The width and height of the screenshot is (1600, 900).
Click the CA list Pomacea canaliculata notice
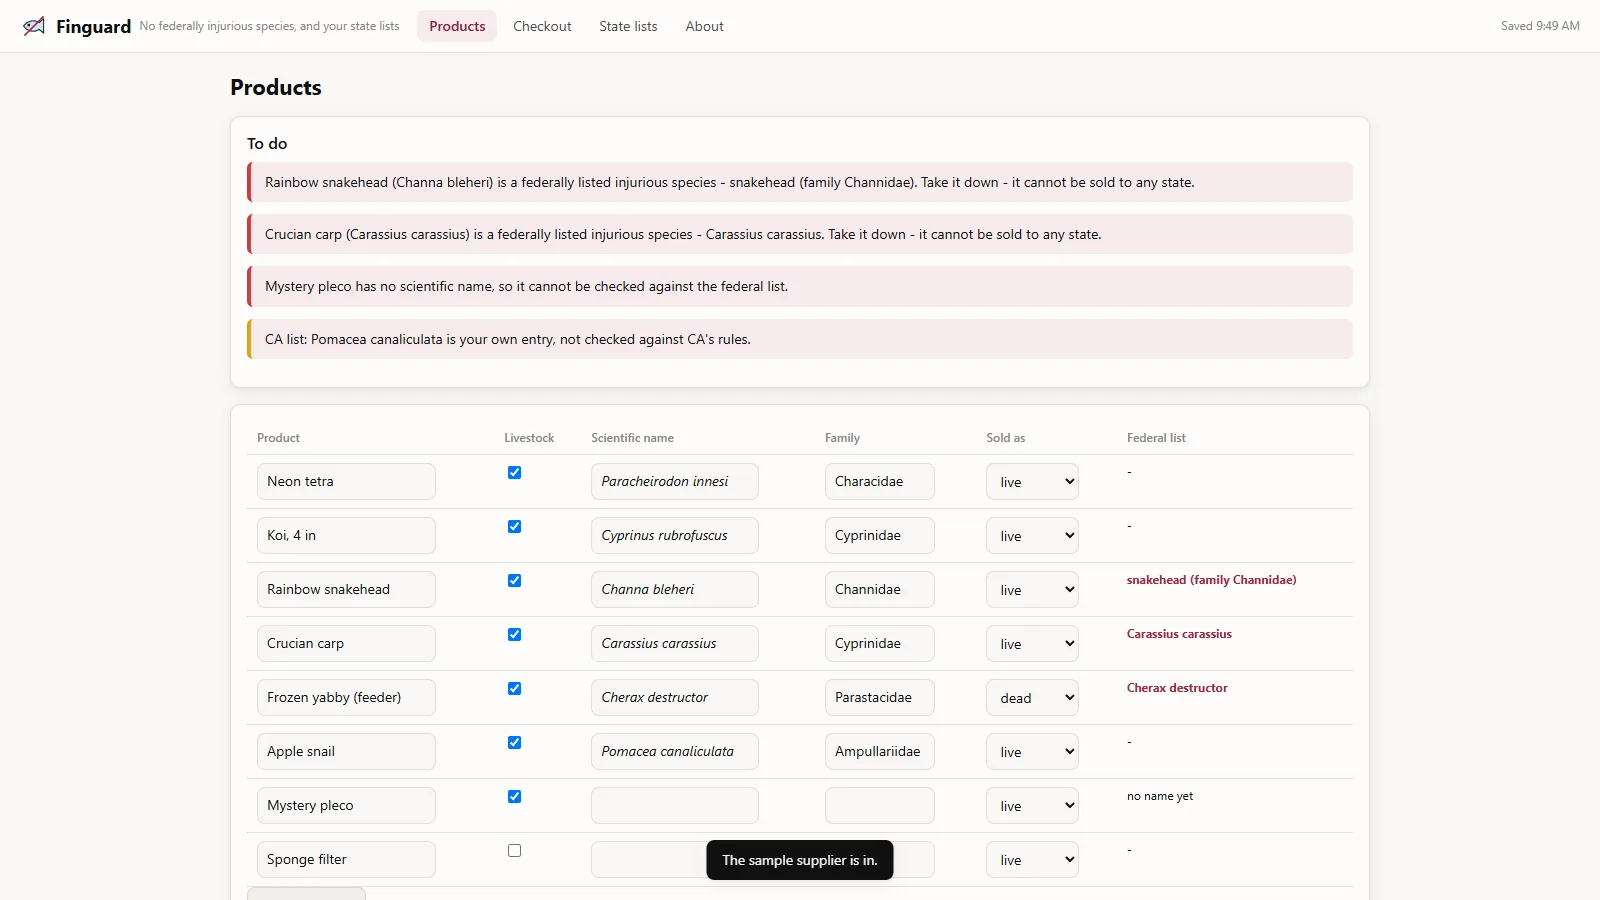(x=800, y=340)
